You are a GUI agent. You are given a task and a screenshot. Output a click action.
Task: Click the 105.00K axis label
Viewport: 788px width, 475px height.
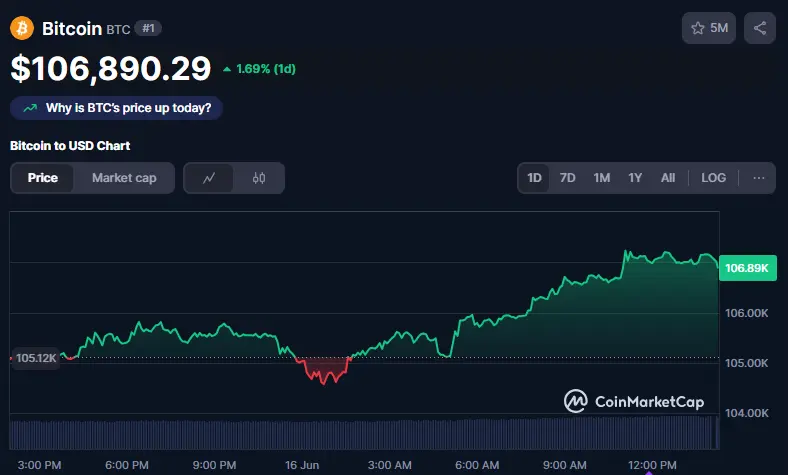[x=746, y=363]
